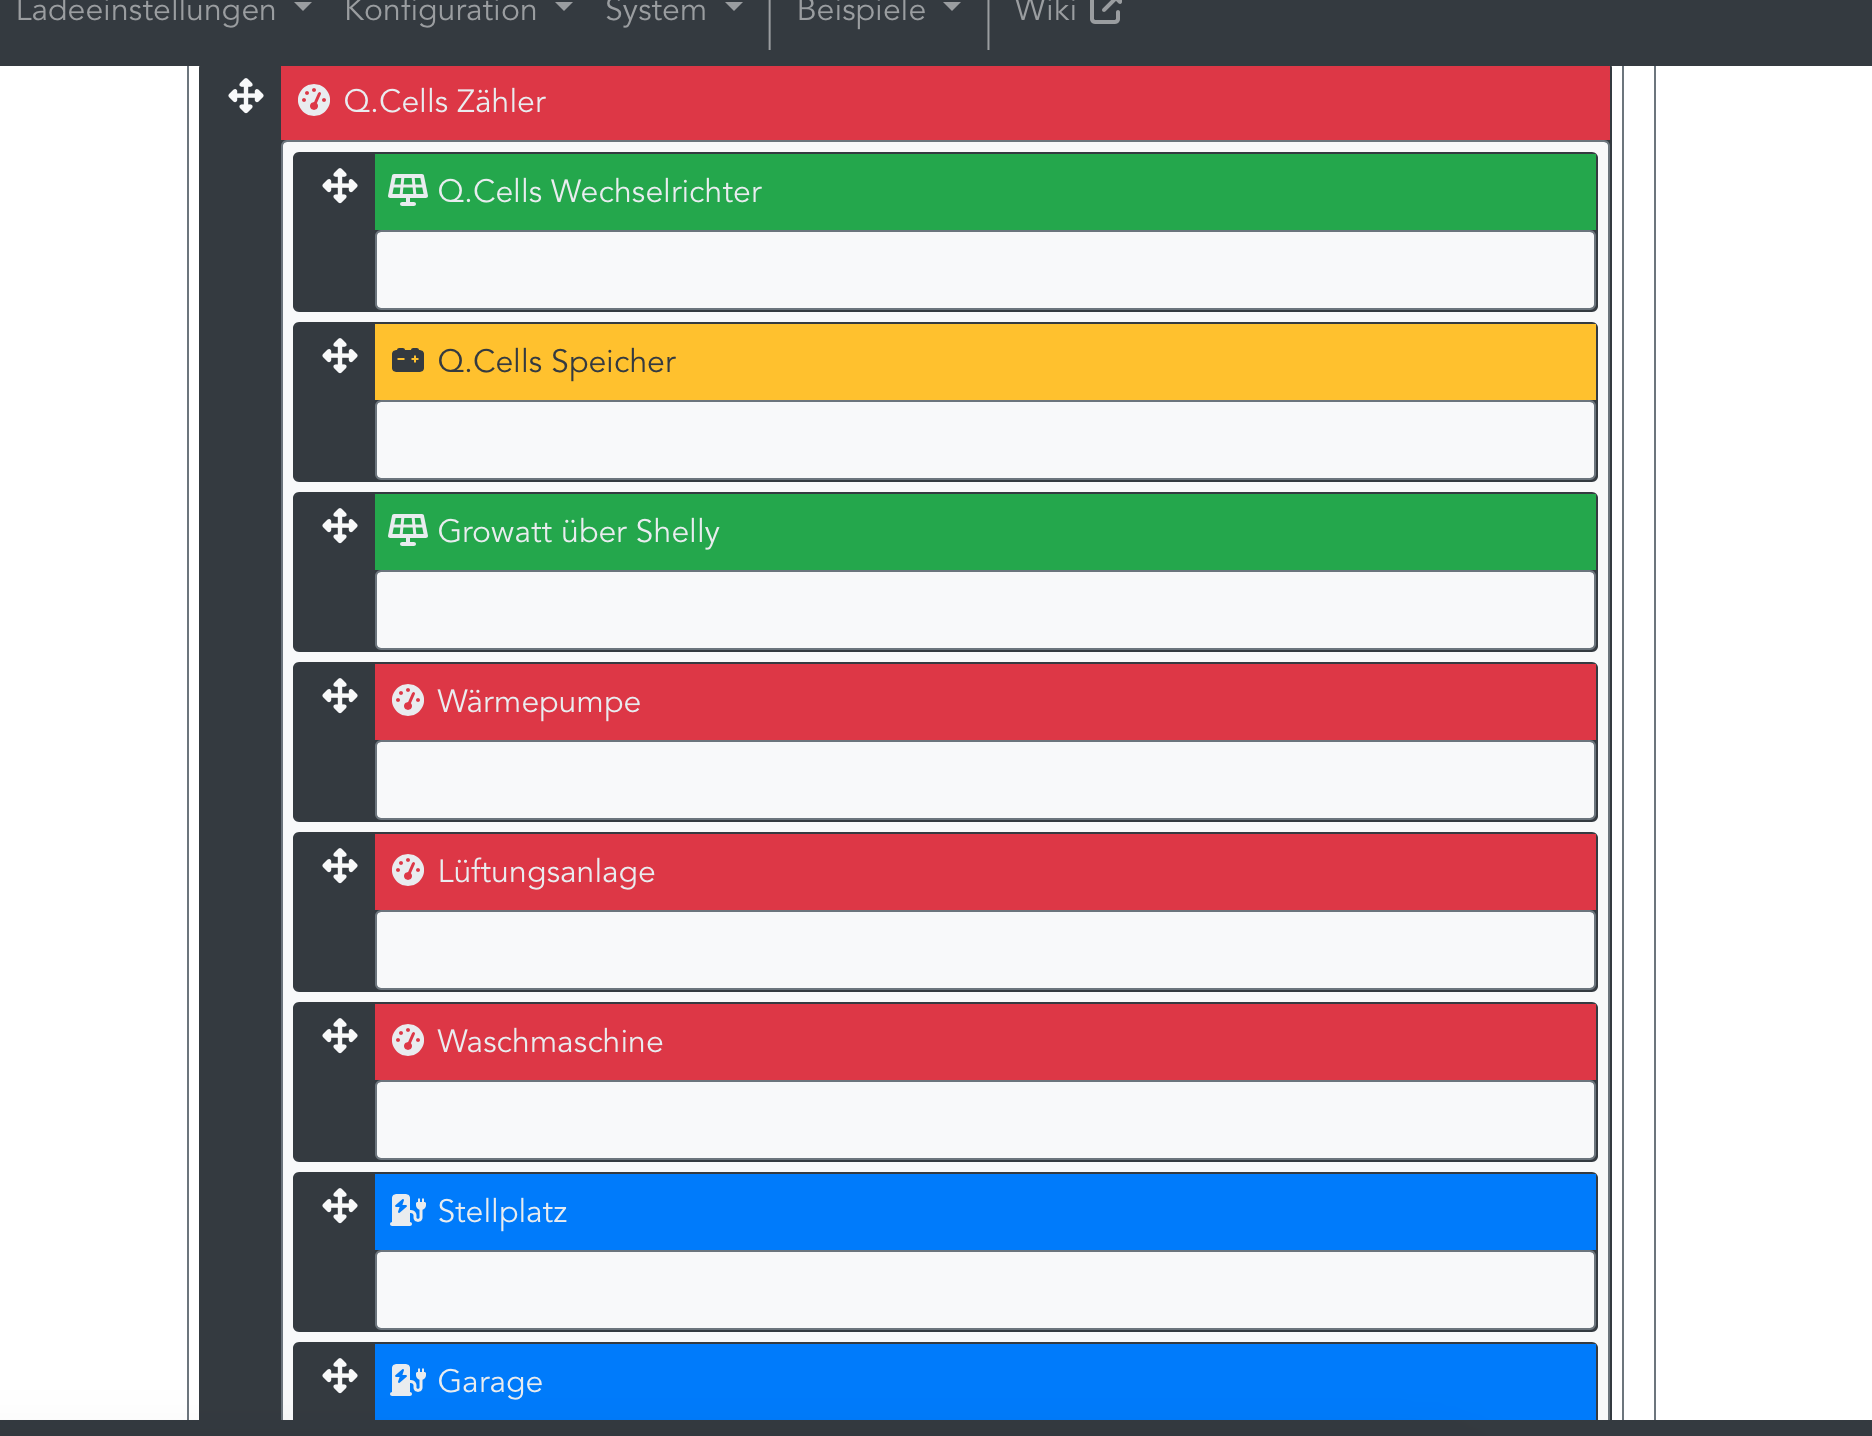The width and height of the screenshot is (1872, 1436).
Task: Select the Q.Cells Wechselrichter label
Action: coord(600,191)
